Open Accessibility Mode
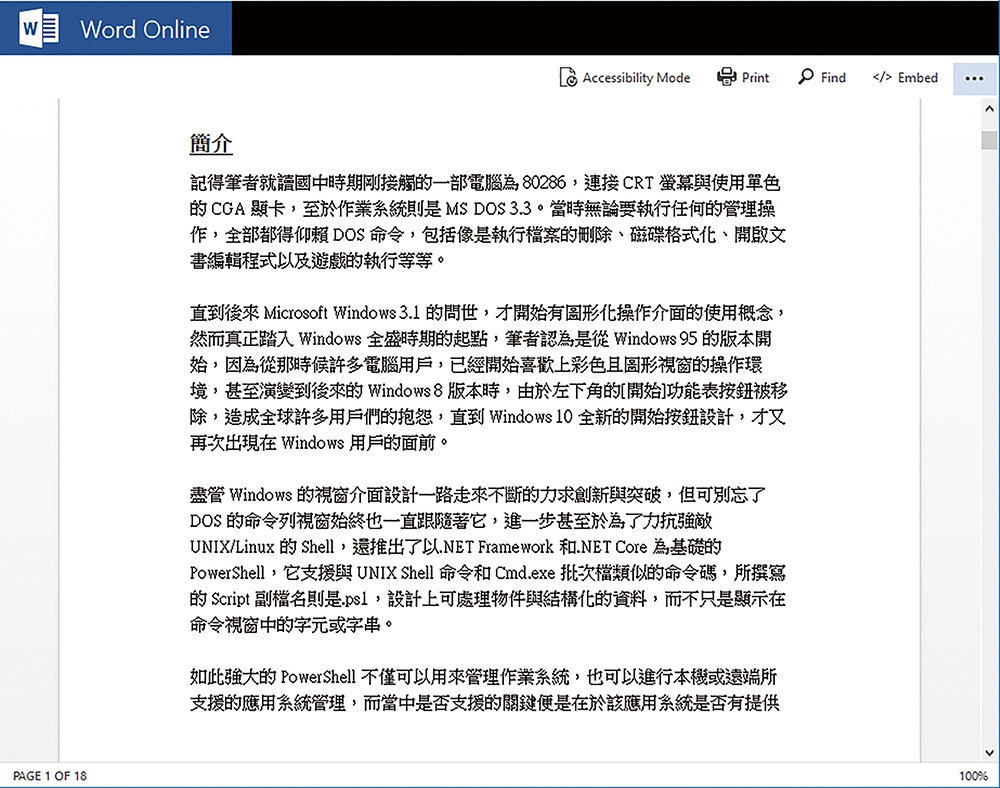The width and height of the screenshot is (1000, 788). click(624, 78)
